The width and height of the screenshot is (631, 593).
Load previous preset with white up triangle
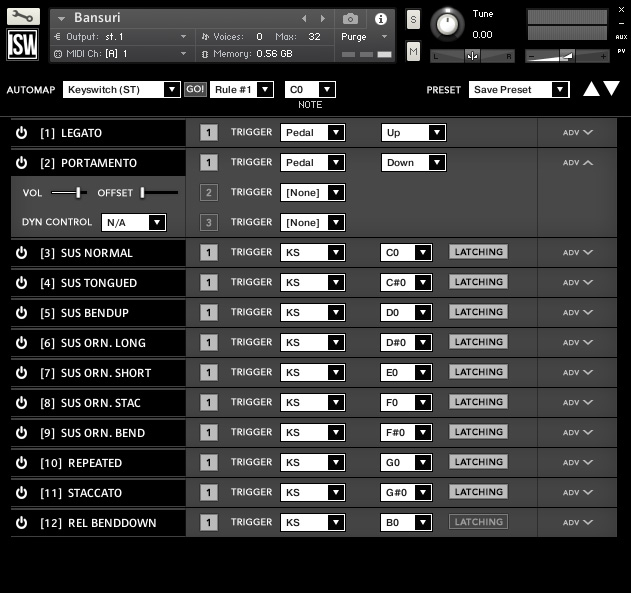pos(591,89)
